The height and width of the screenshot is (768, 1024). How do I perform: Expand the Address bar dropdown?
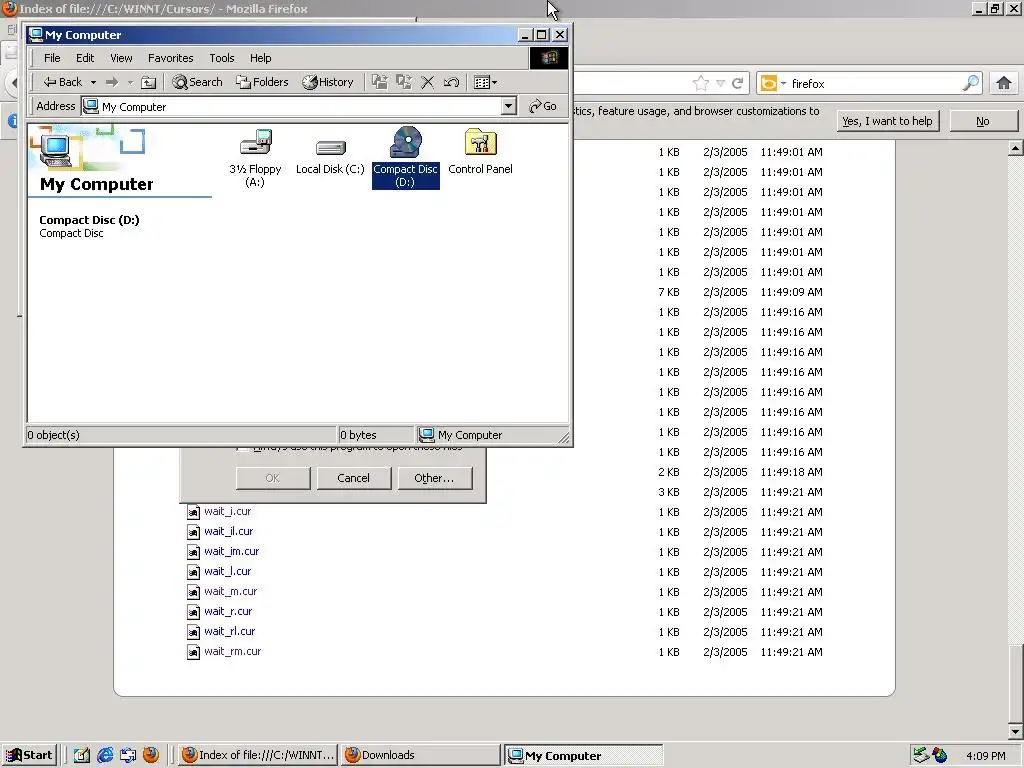click(x=509, y=106)
